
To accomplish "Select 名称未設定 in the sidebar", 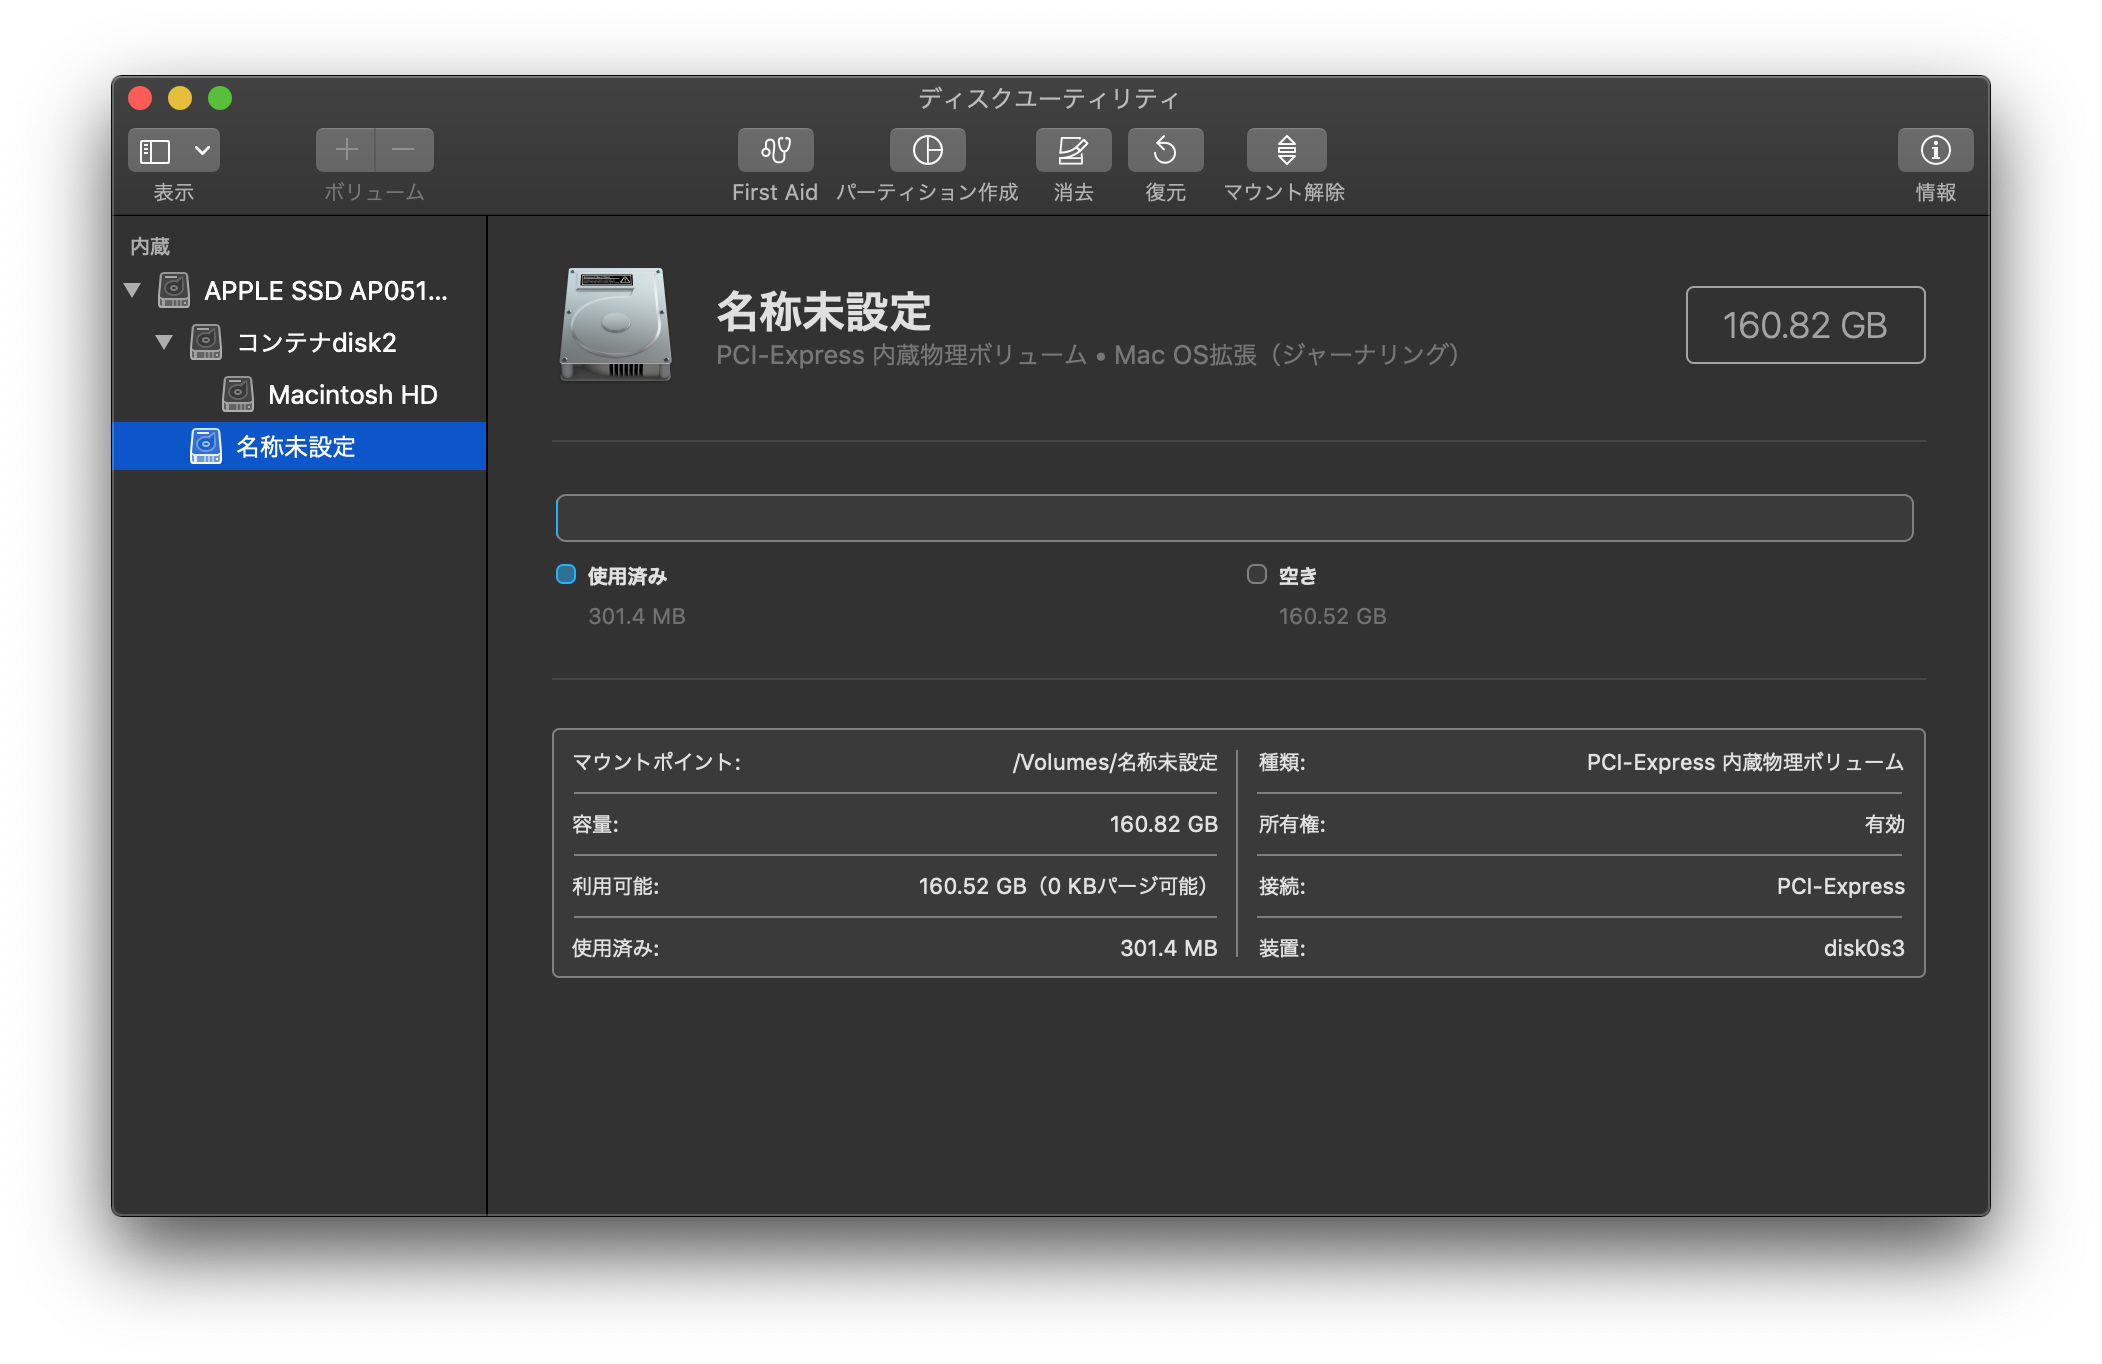I will pos(296,447).
